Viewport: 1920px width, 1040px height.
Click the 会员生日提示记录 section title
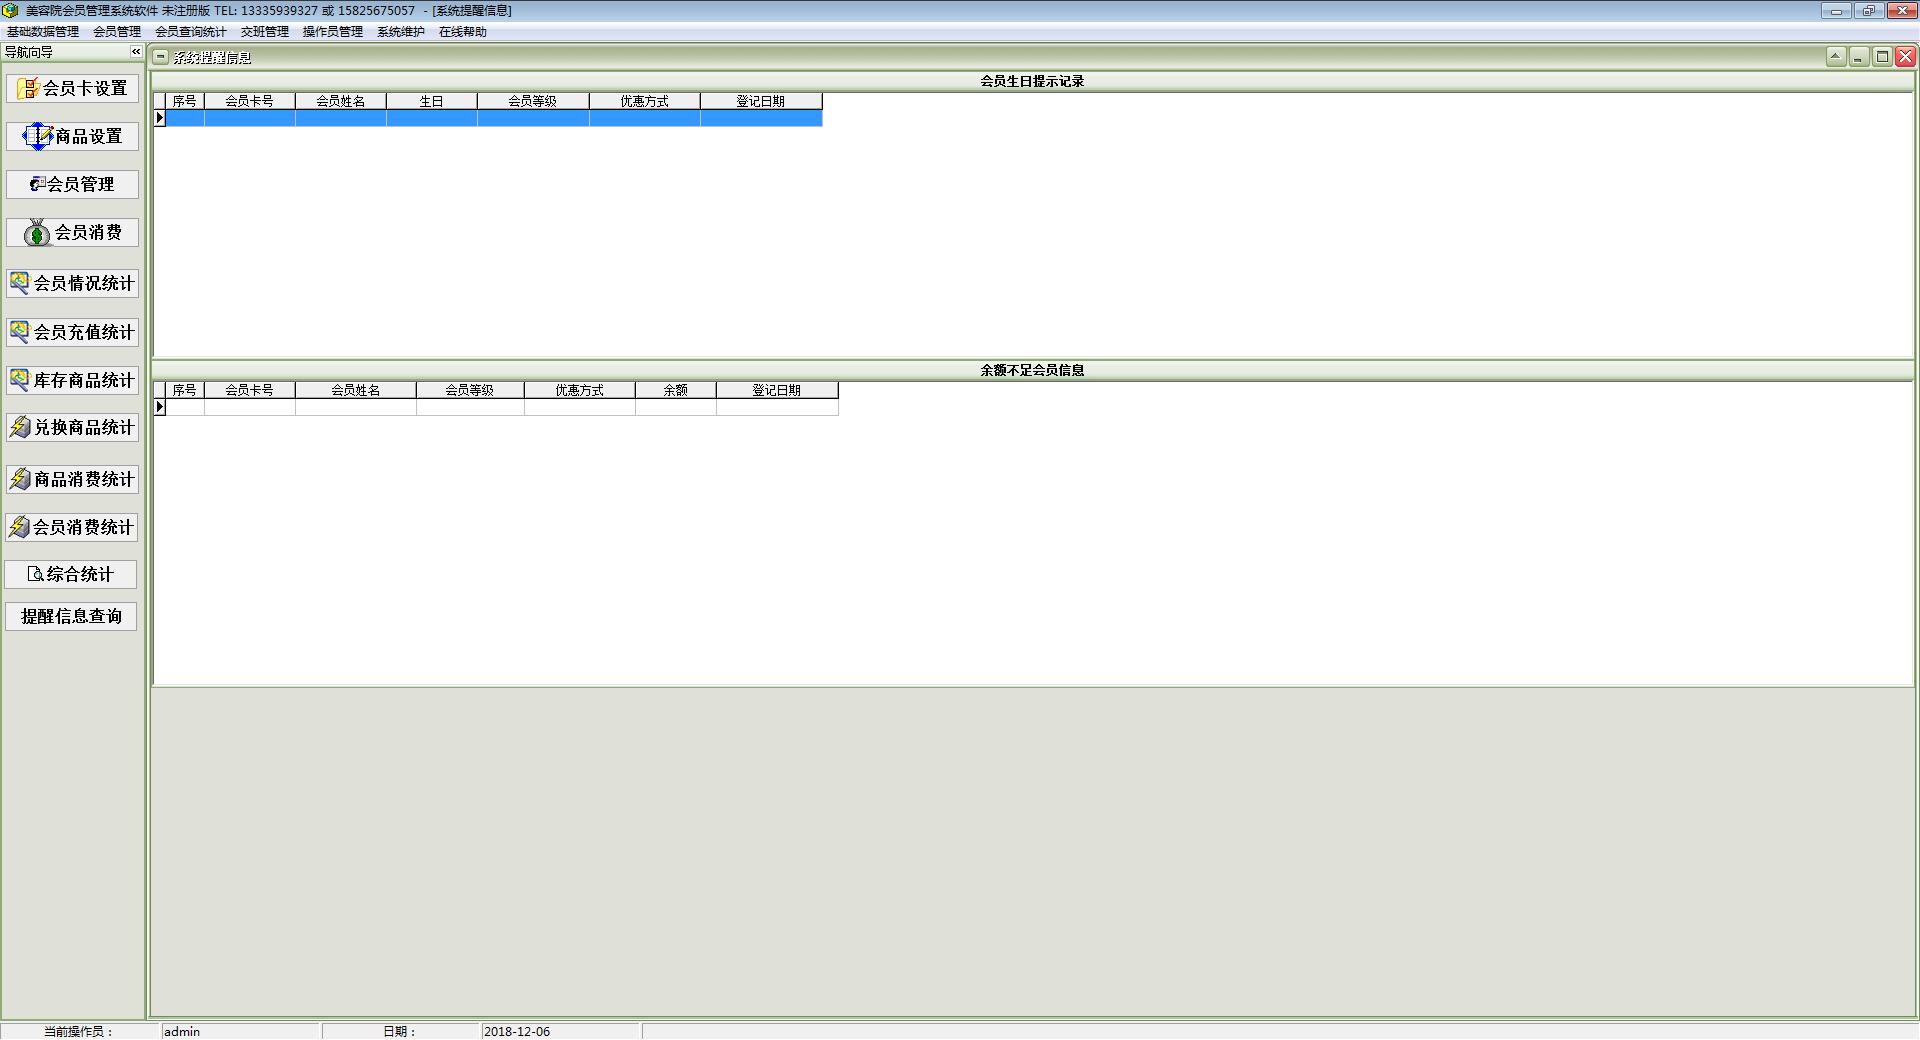(1032, 81)
